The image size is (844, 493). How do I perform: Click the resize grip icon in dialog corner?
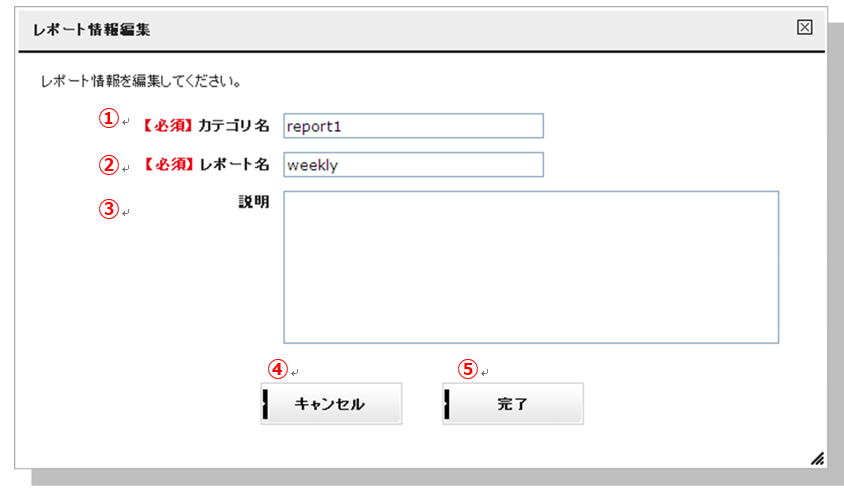point(817,459)
